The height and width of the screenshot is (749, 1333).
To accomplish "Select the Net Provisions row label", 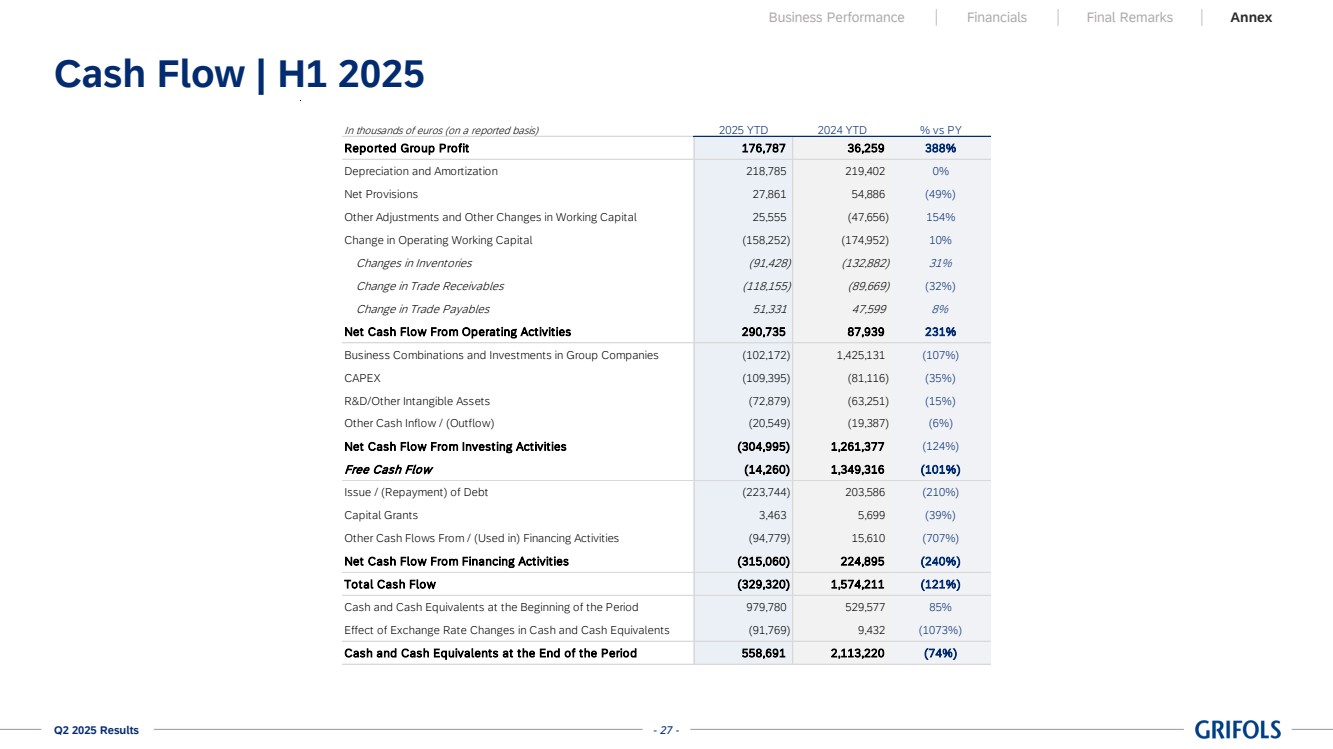I will coord(381,195).
